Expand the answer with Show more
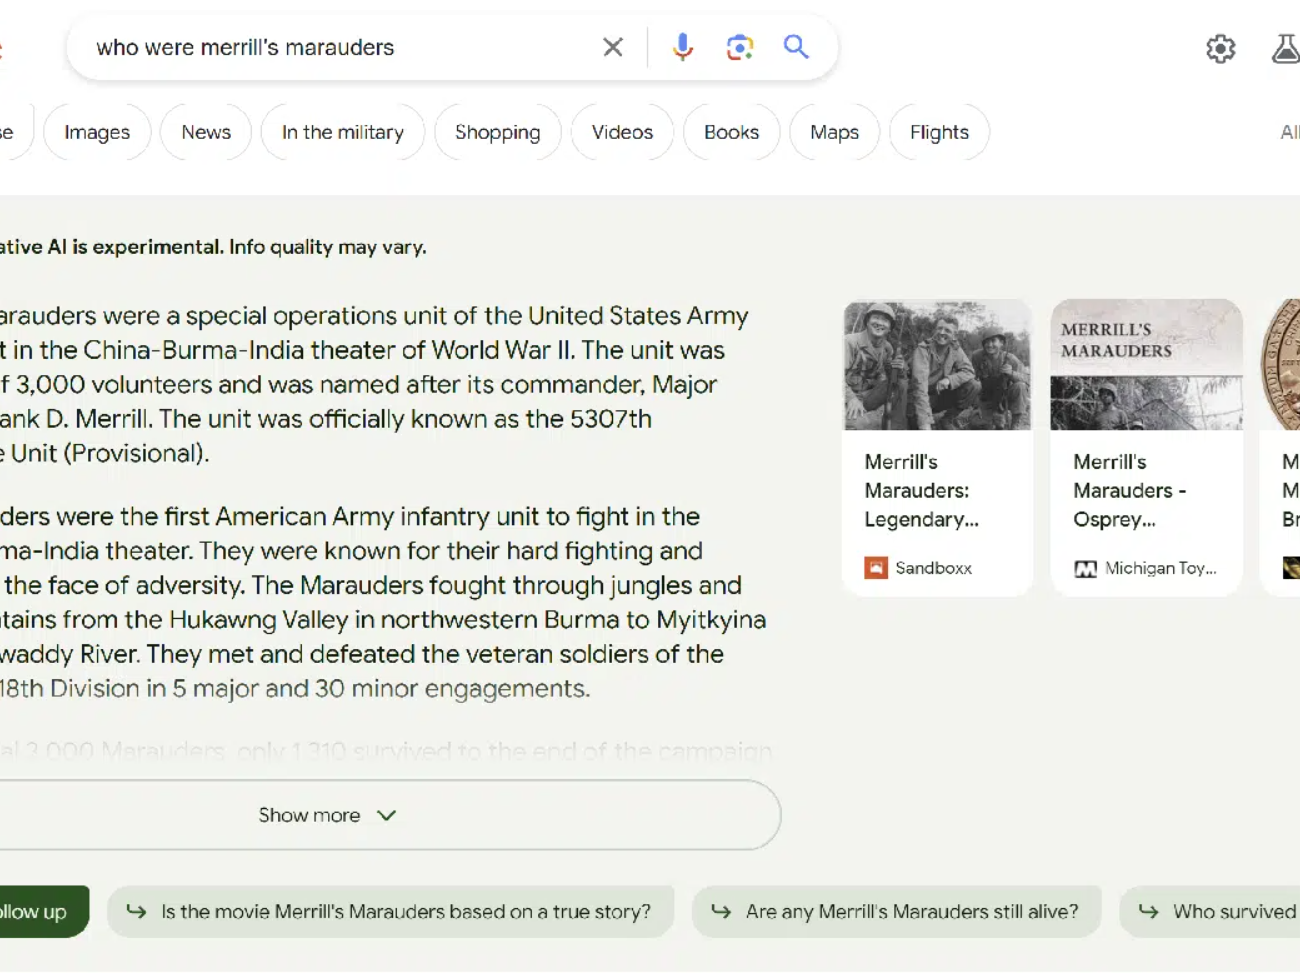This screenshot has width=1300, height=973. pyautogui.click(x=327, y=815)
